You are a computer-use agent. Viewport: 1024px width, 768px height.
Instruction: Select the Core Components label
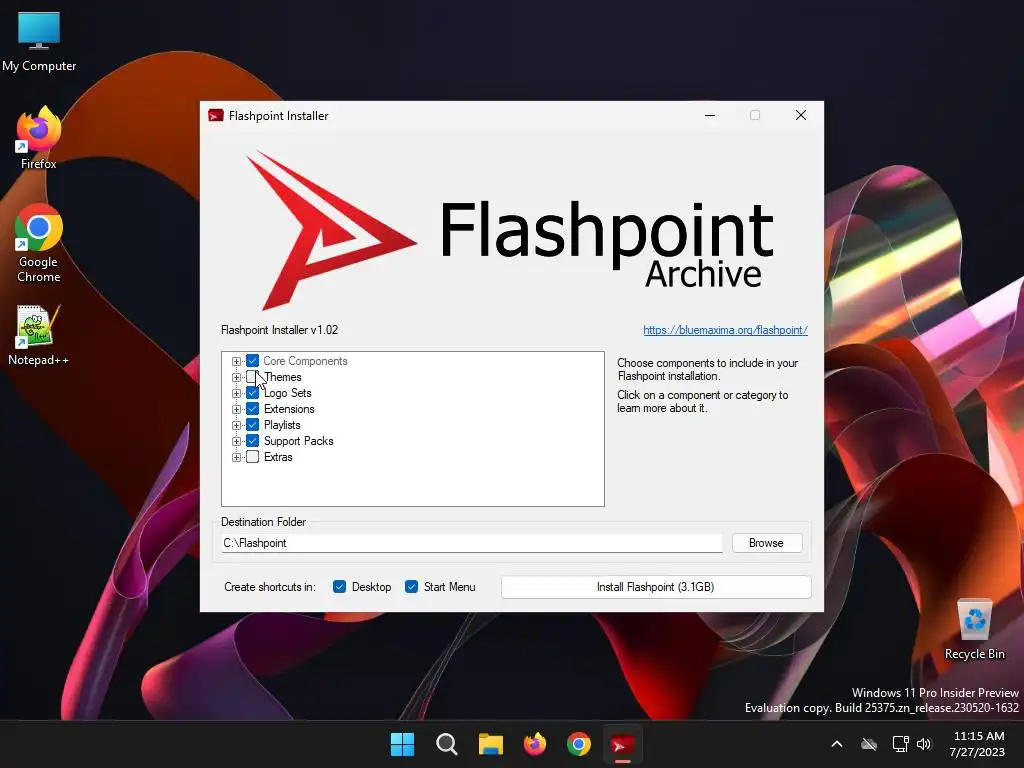tap(305, 361)
